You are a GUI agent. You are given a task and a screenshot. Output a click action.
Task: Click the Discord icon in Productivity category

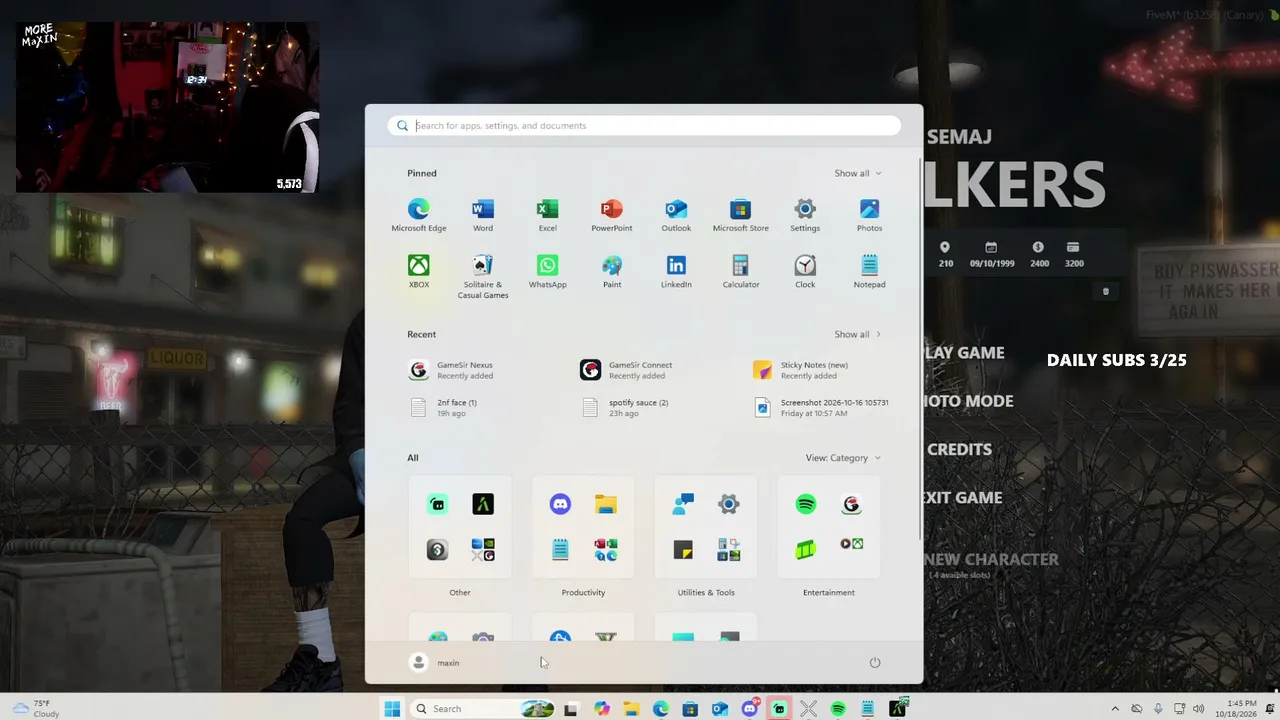[x=560, y=504]
